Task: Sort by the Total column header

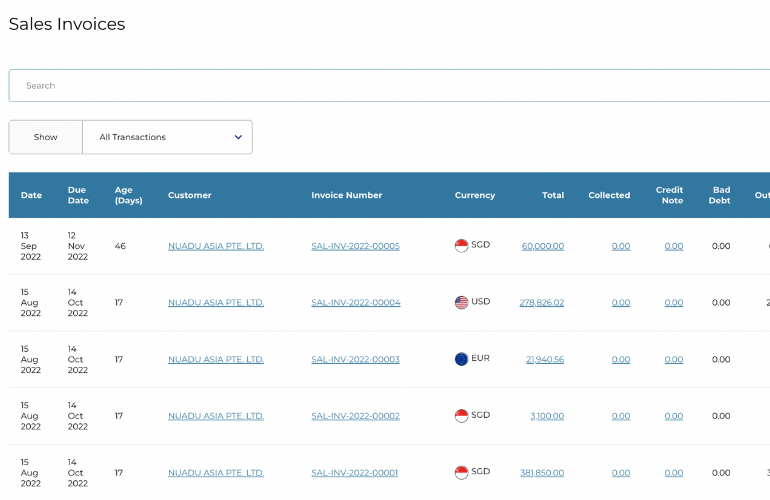Action: [553, 195]
